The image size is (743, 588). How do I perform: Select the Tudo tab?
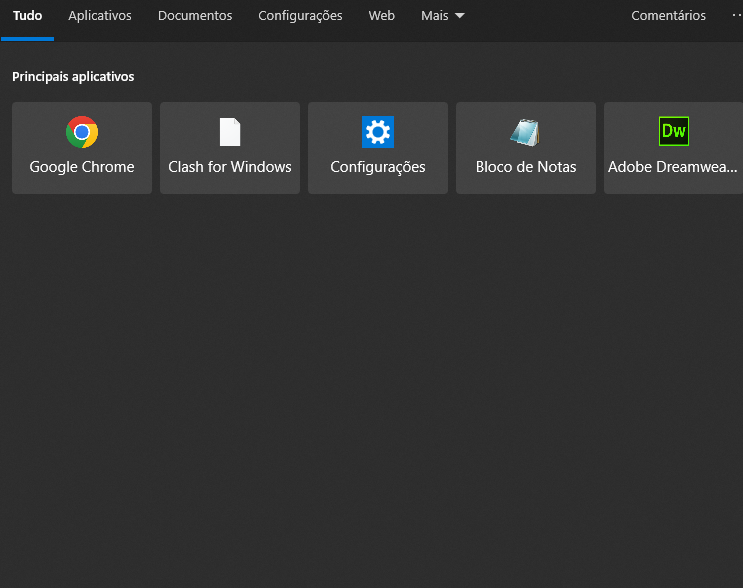click(x=27, y=16)
